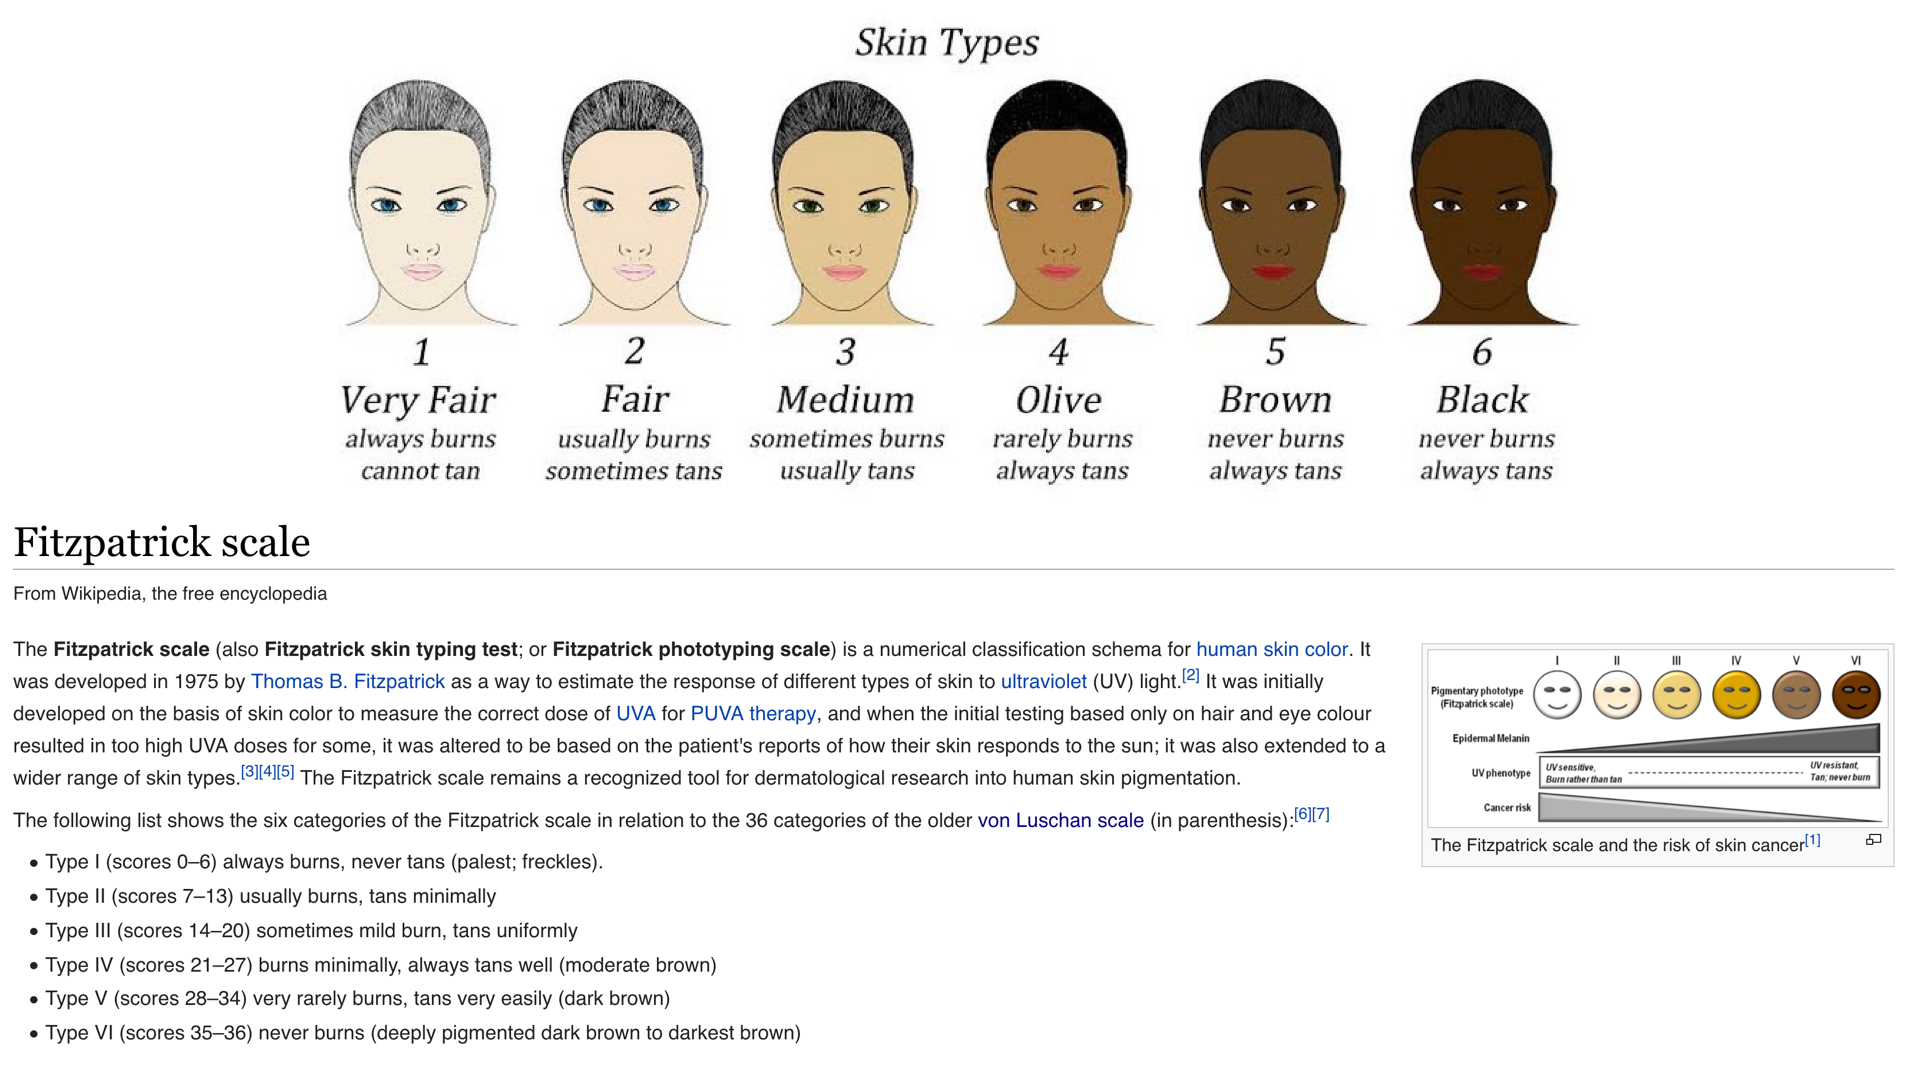Click the 'always burns cannot tan' caption

coord(421,455)
